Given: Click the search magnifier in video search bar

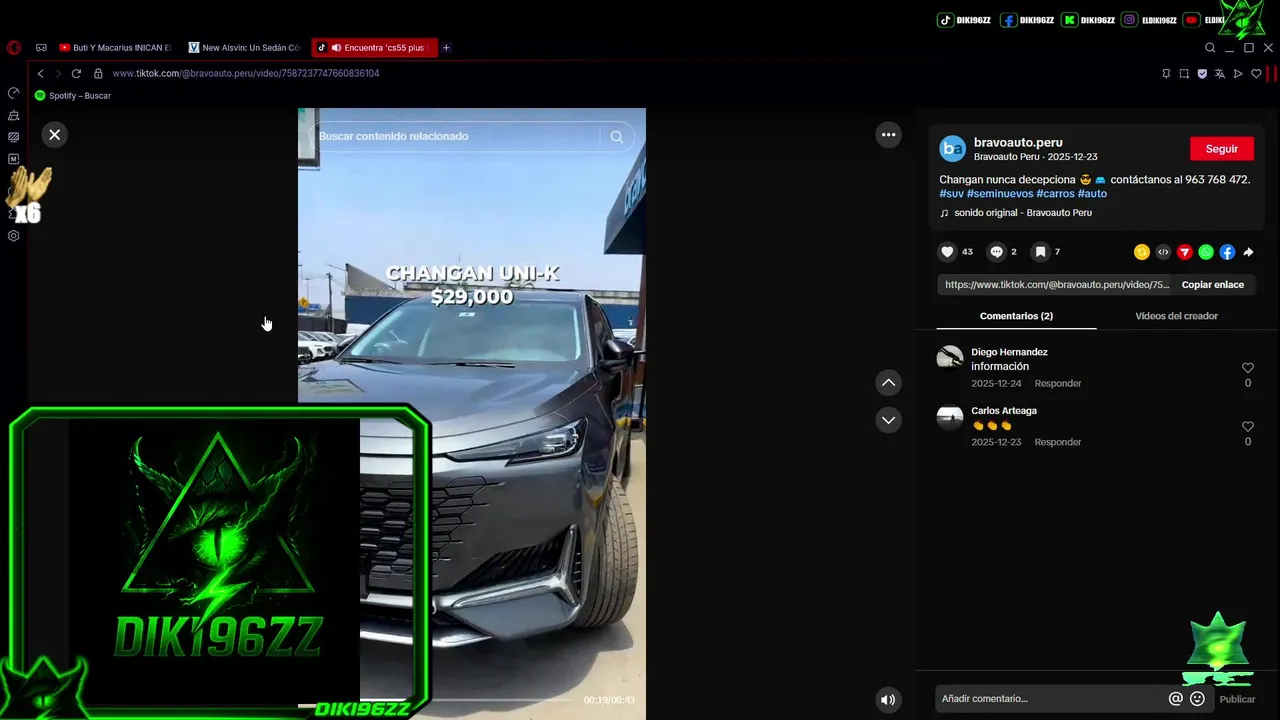Looking at the screenshot, I should coord(616,137).
